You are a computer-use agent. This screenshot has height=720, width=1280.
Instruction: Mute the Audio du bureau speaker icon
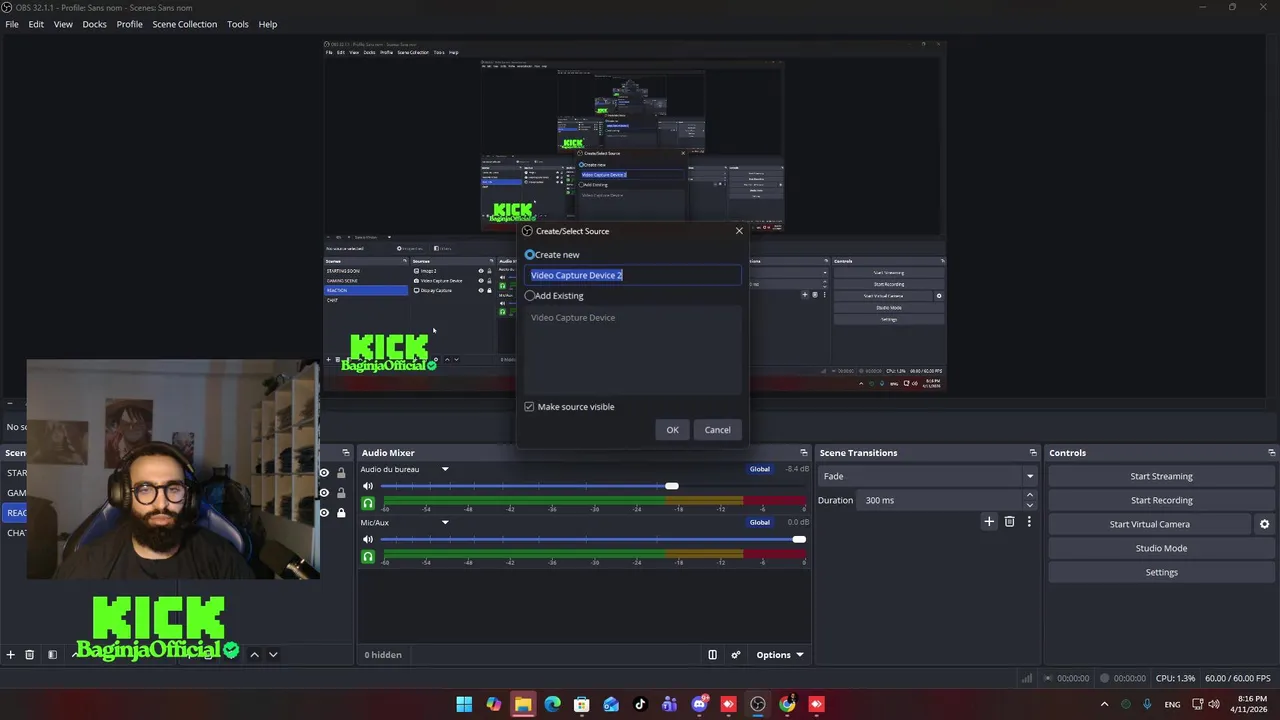coord(368,486)
